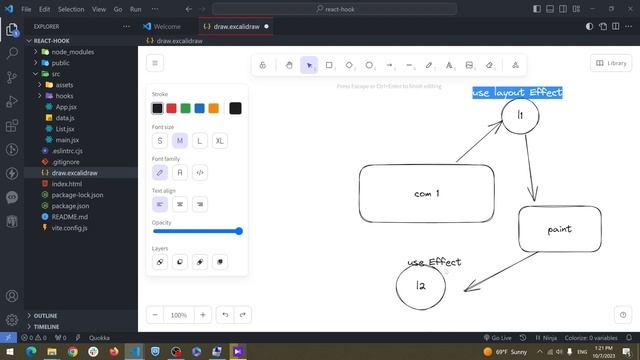Open the Extensions view

12,125
